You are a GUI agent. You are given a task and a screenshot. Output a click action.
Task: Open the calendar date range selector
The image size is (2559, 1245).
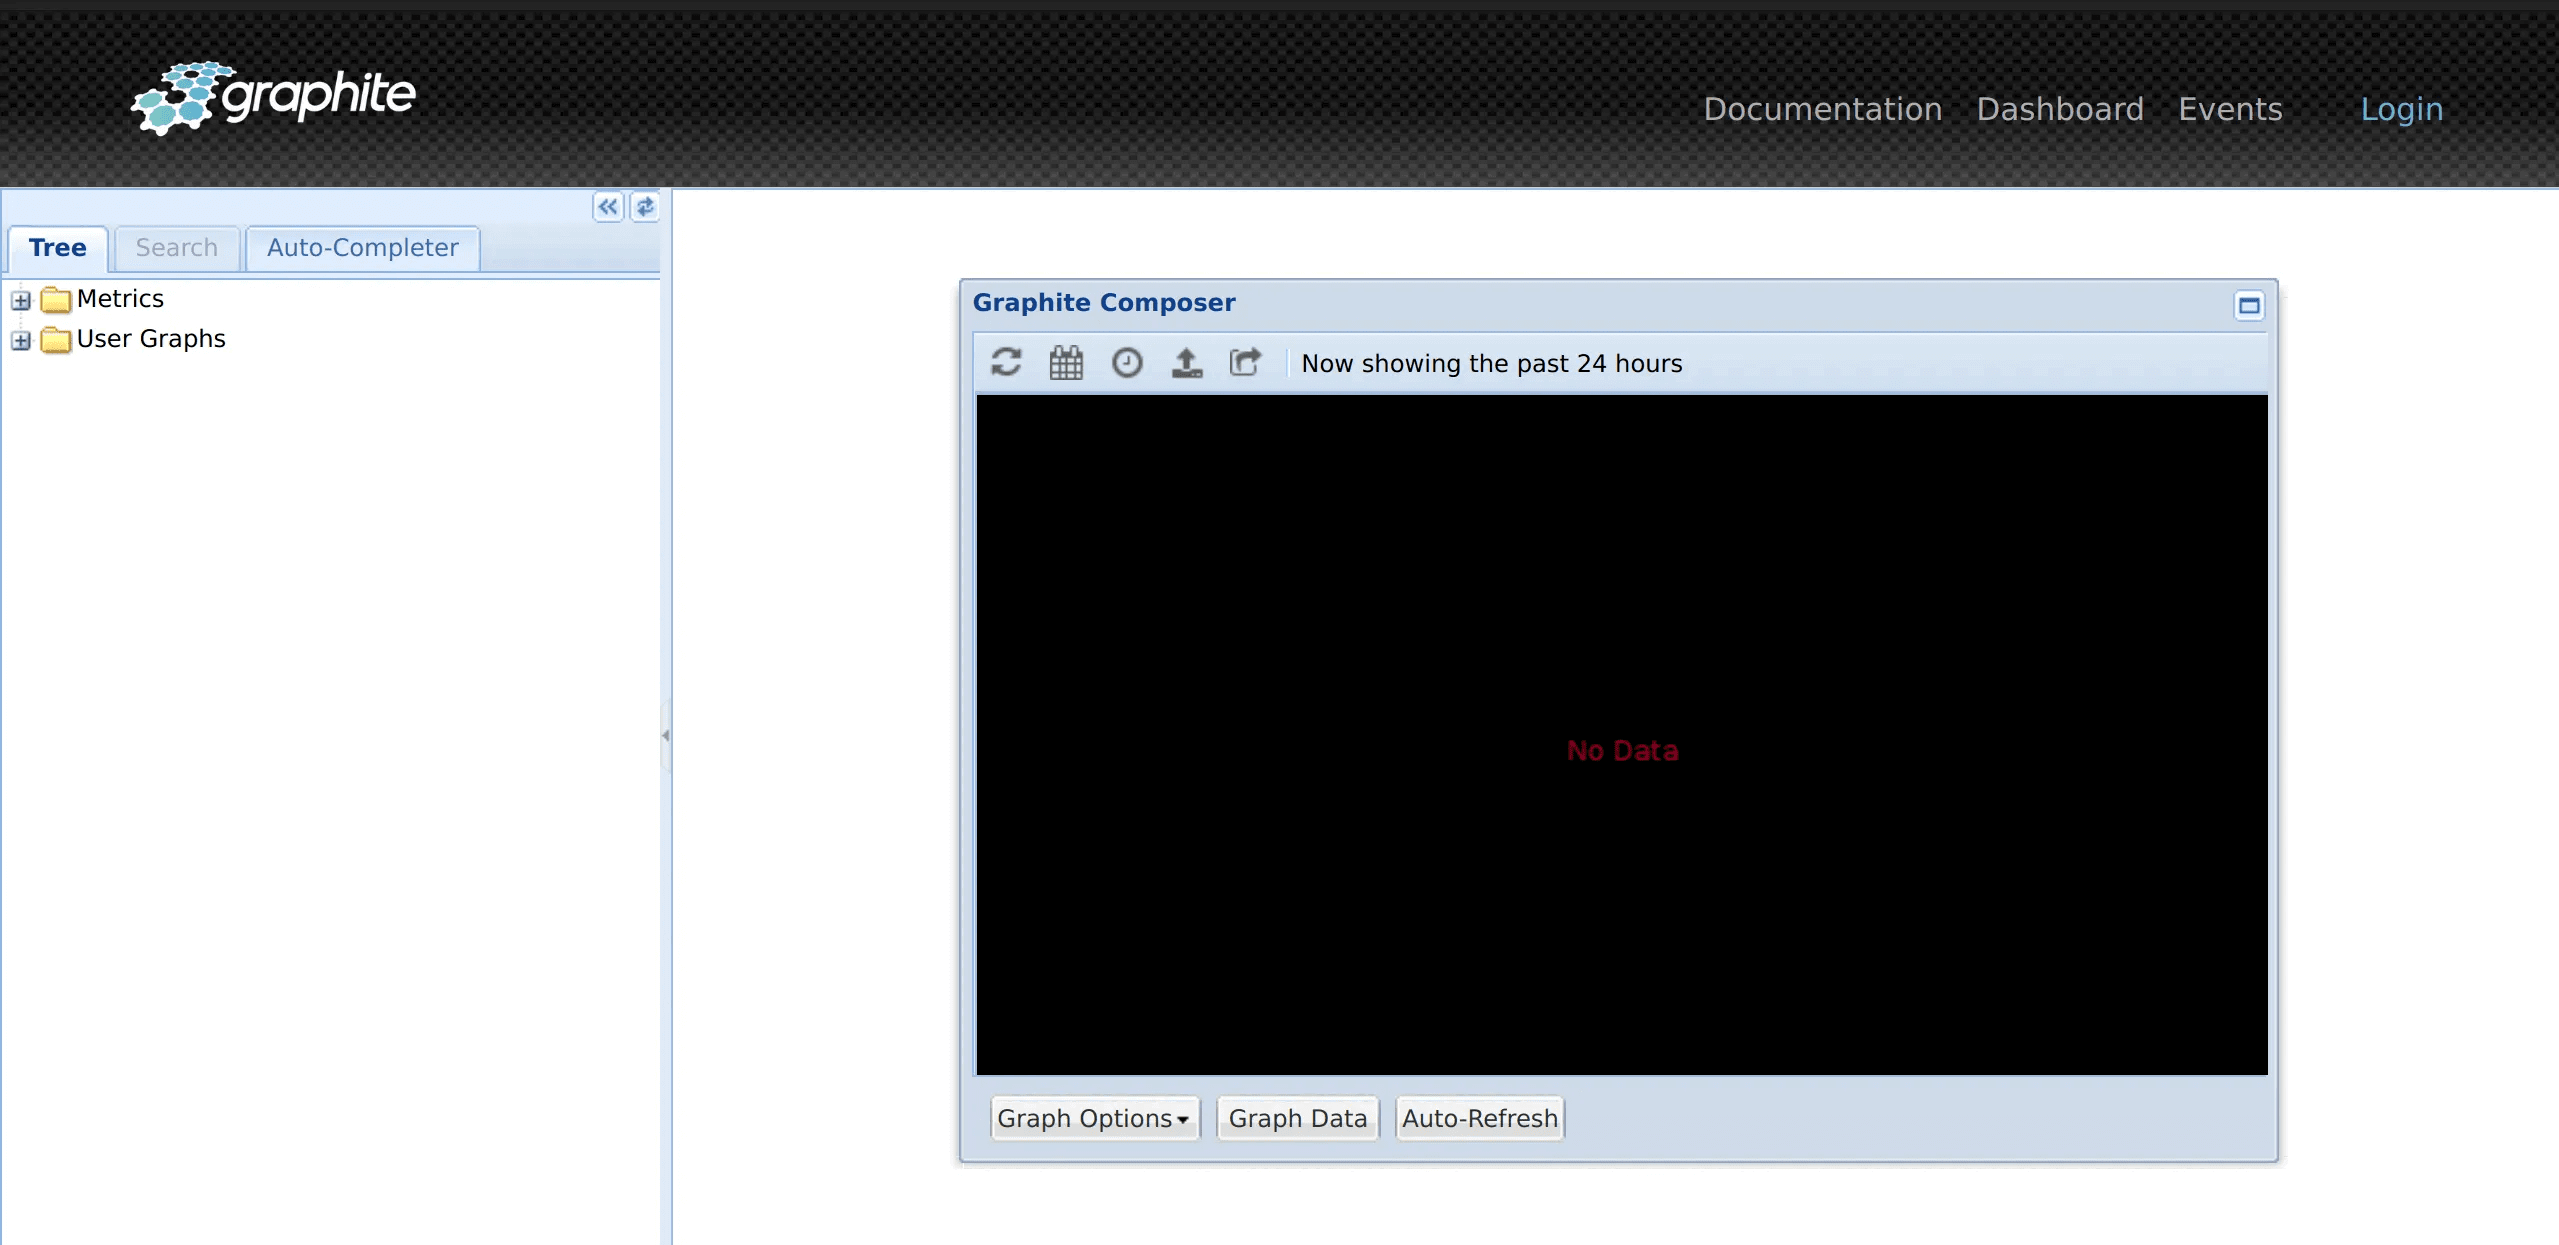1066,362
